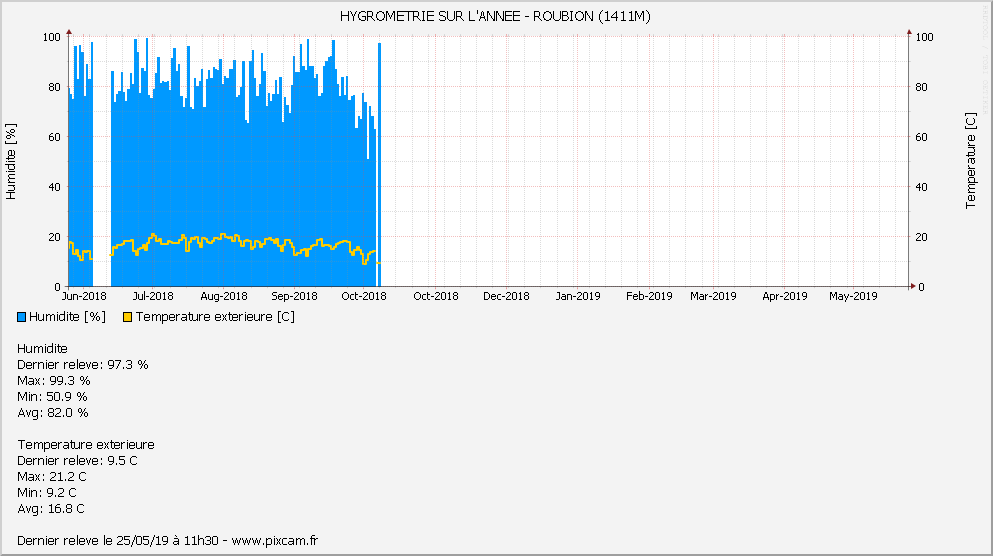Click the Humidite [%] legend label

(x=68, y=317)
